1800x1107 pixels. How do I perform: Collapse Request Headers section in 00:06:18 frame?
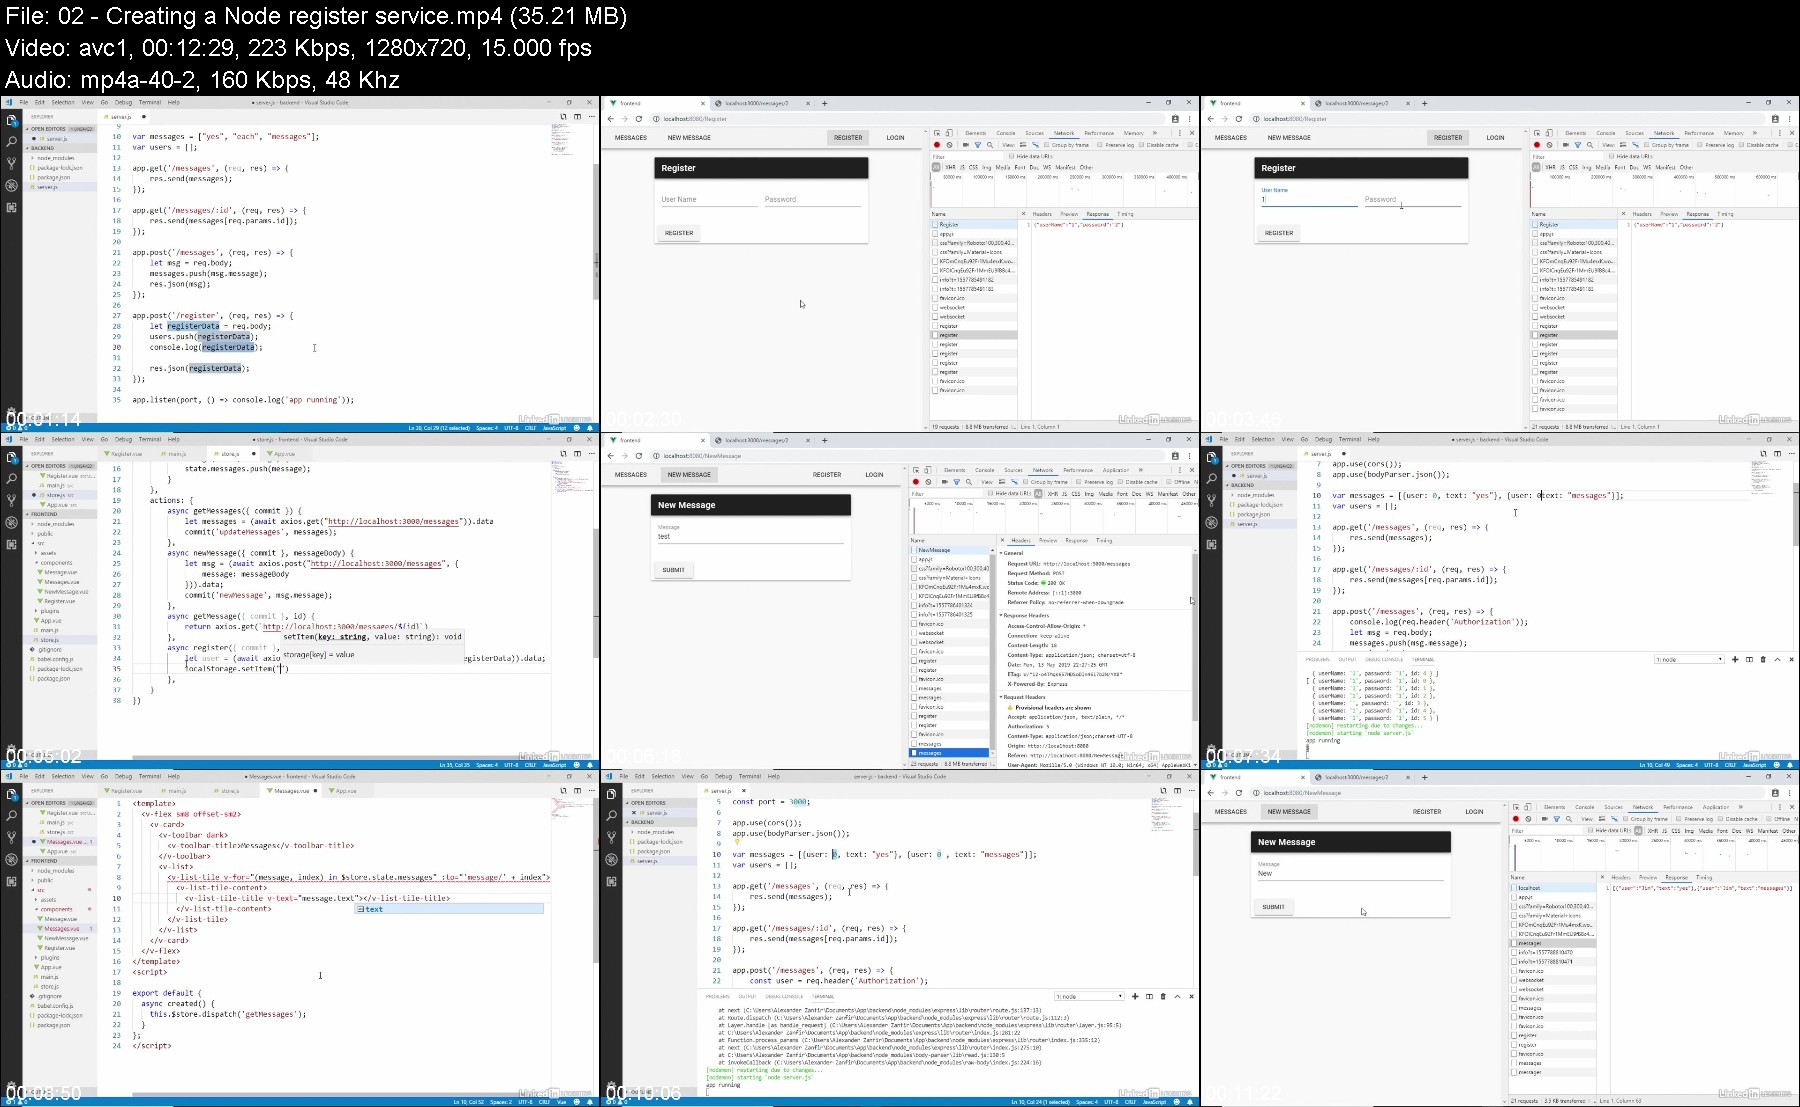pos(1024,697)
